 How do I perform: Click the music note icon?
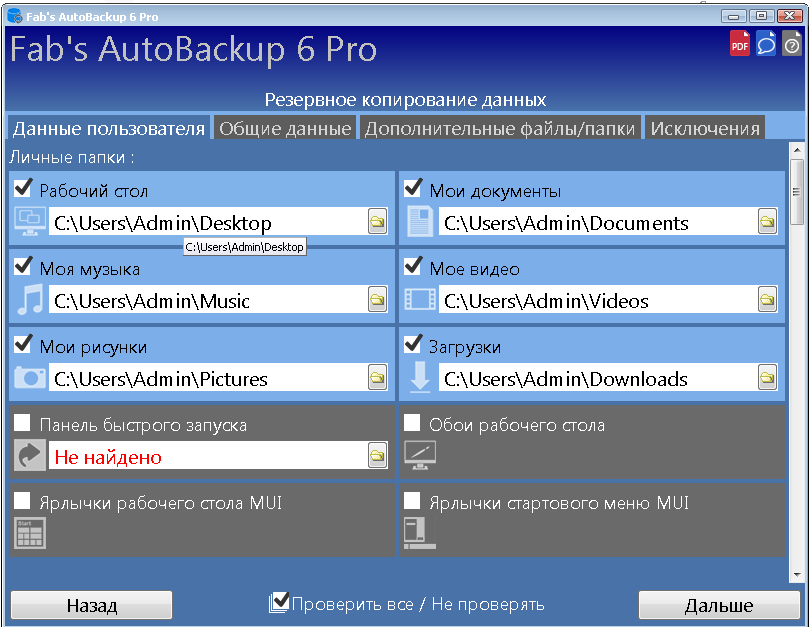click(x=30, y=299)
